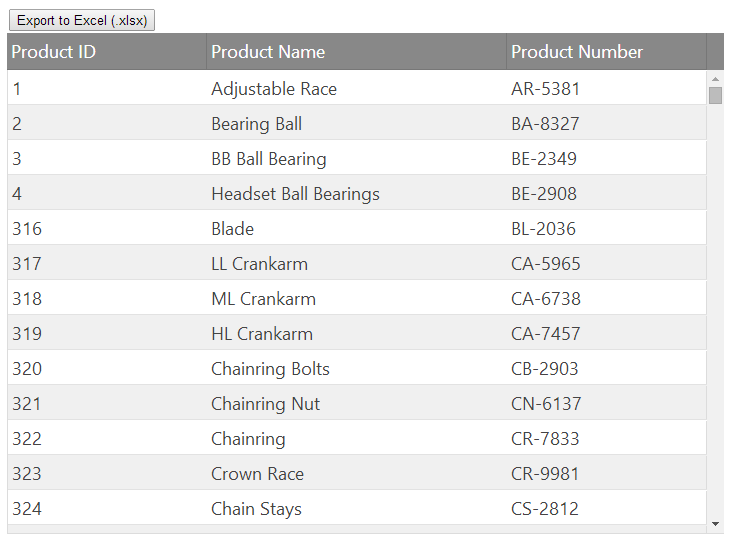Click Export to Excel (.xlsx) button
The height and width of the screenshot is (546, 741).
82,20
